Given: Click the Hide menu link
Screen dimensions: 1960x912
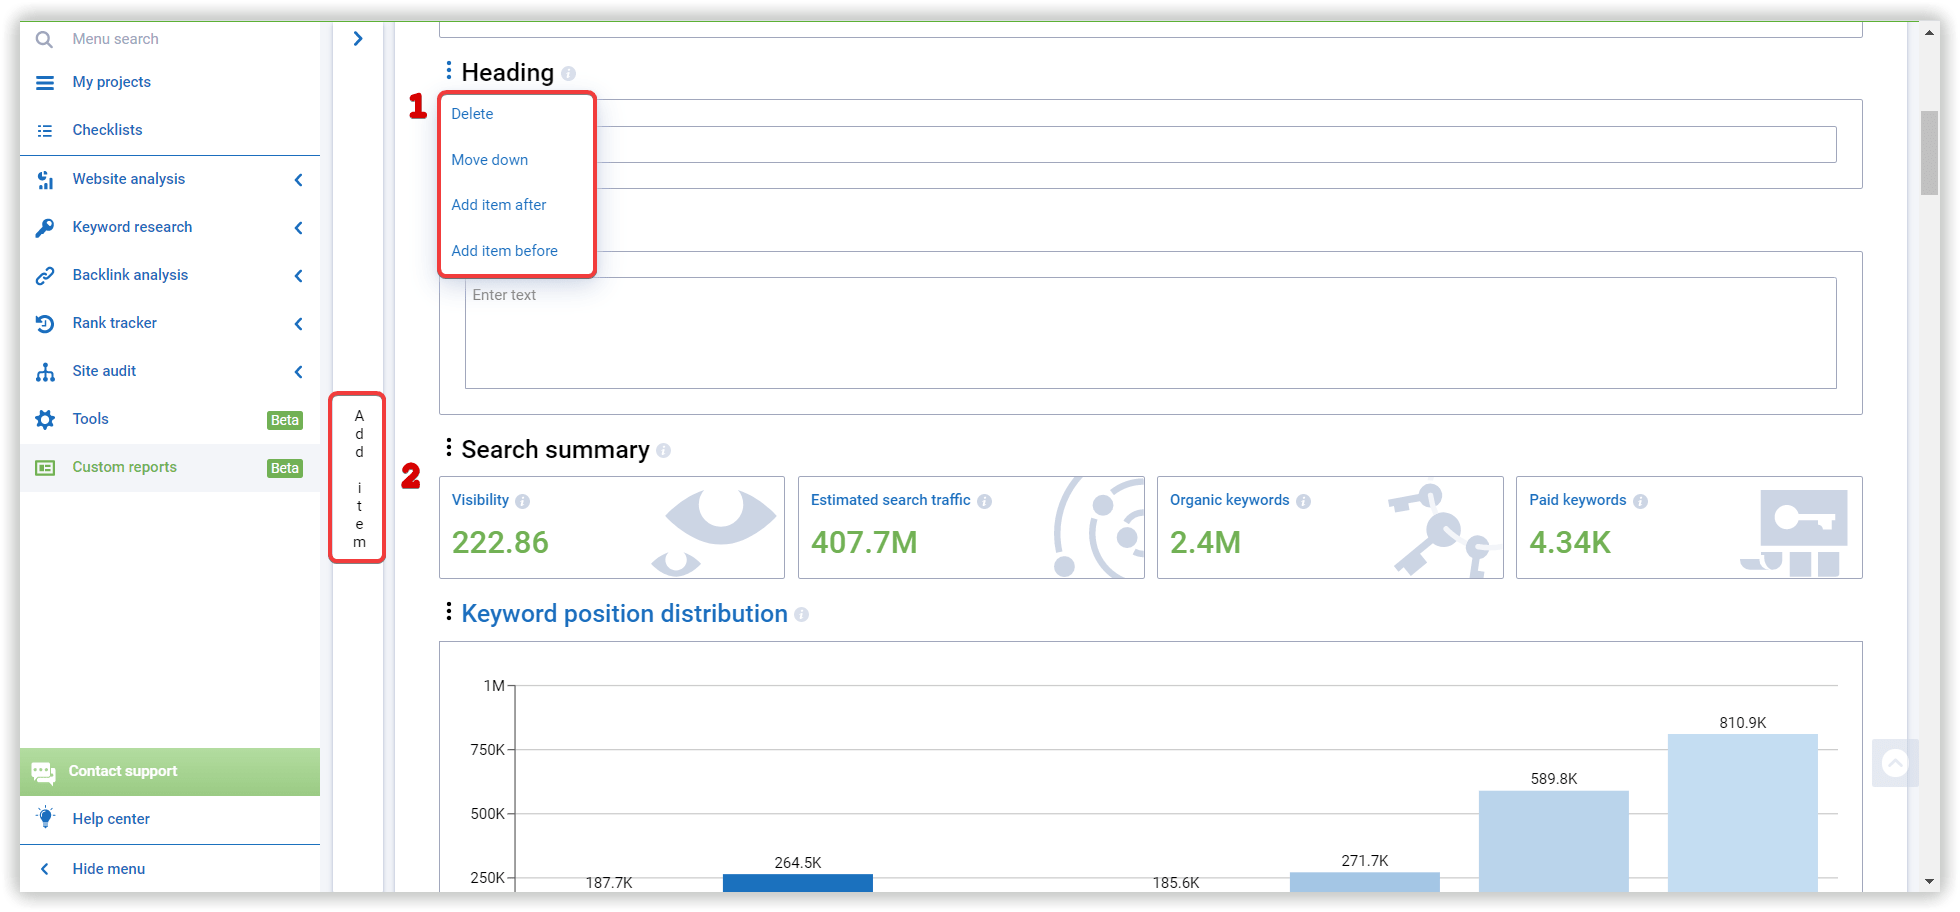Looking at the screenshot, I should click(108, 869).
